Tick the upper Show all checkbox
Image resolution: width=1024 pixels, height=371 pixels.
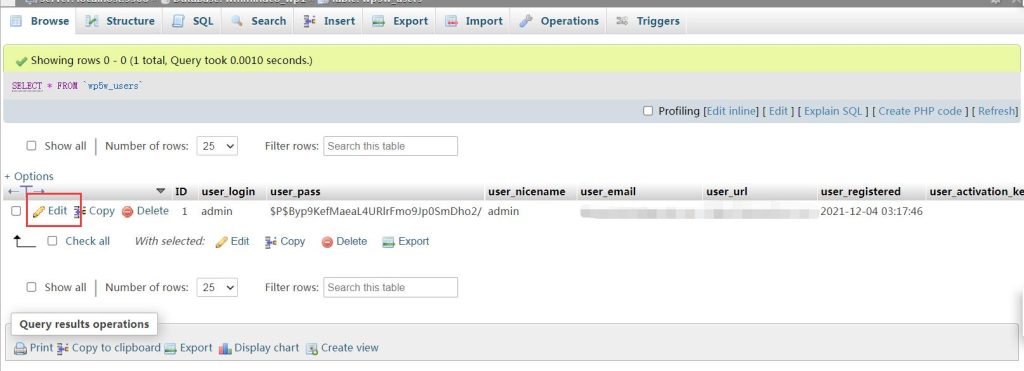[x=31, y=146]
